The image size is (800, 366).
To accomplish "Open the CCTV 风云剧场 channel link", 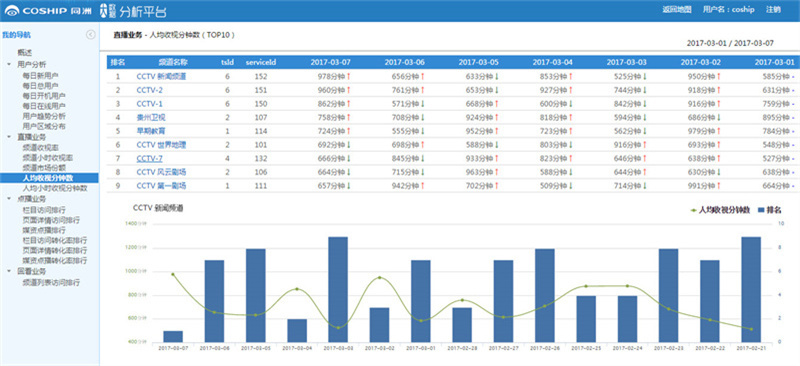I will [x=161, y=173].
